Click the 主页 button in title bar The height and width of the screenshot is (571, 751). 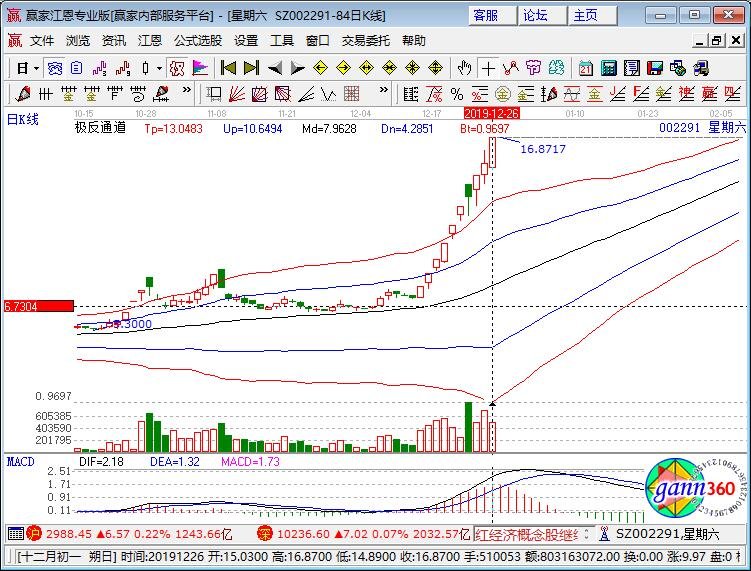click(x=592, y=15)
